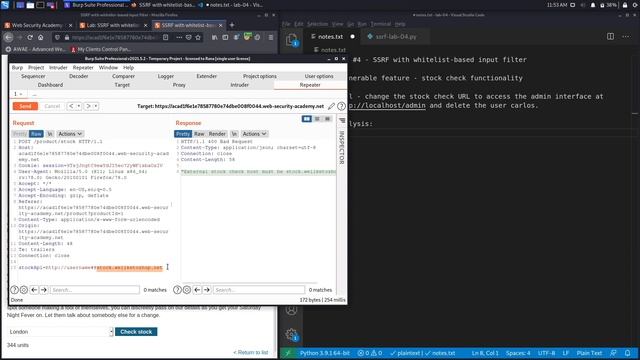Open response search settings gear icon
The height and width of the screenshot is (360, 640).
click(187, 290)
